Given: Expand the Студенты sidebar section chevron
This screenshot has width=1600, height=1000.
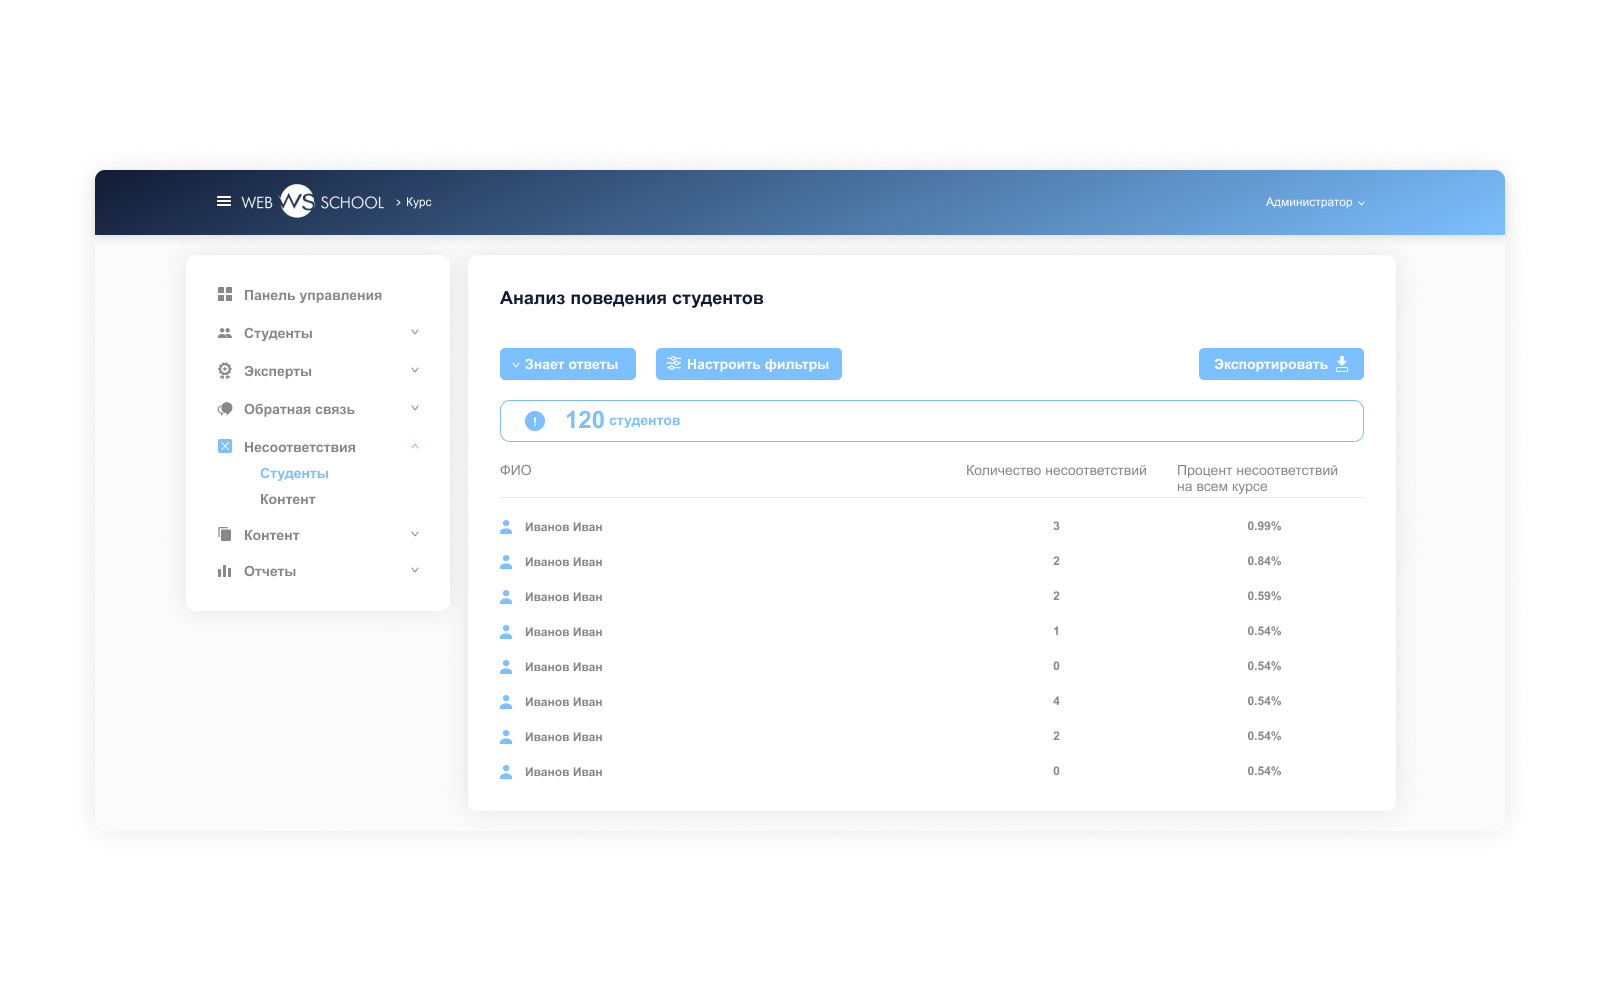Looking at the screenshot, I should point(415,332).
